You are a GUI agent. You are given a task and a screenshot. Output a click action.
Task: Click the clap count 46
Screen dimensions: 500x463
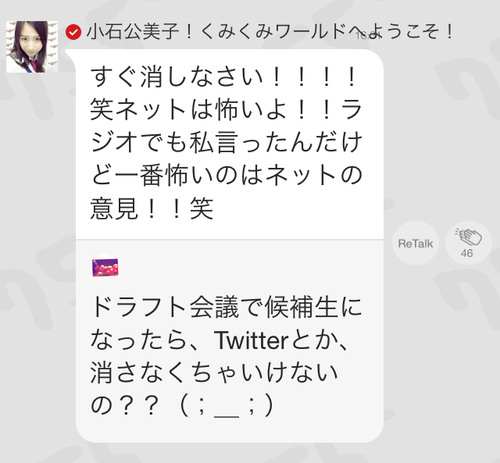point(467,253)
